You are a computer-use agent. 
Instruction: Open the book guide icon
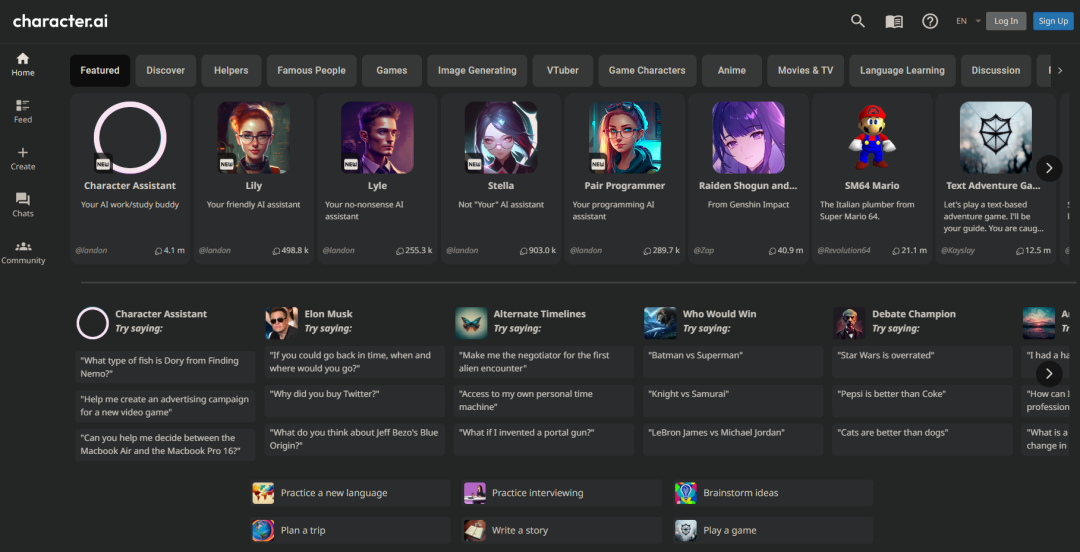(x=894, y=21)
